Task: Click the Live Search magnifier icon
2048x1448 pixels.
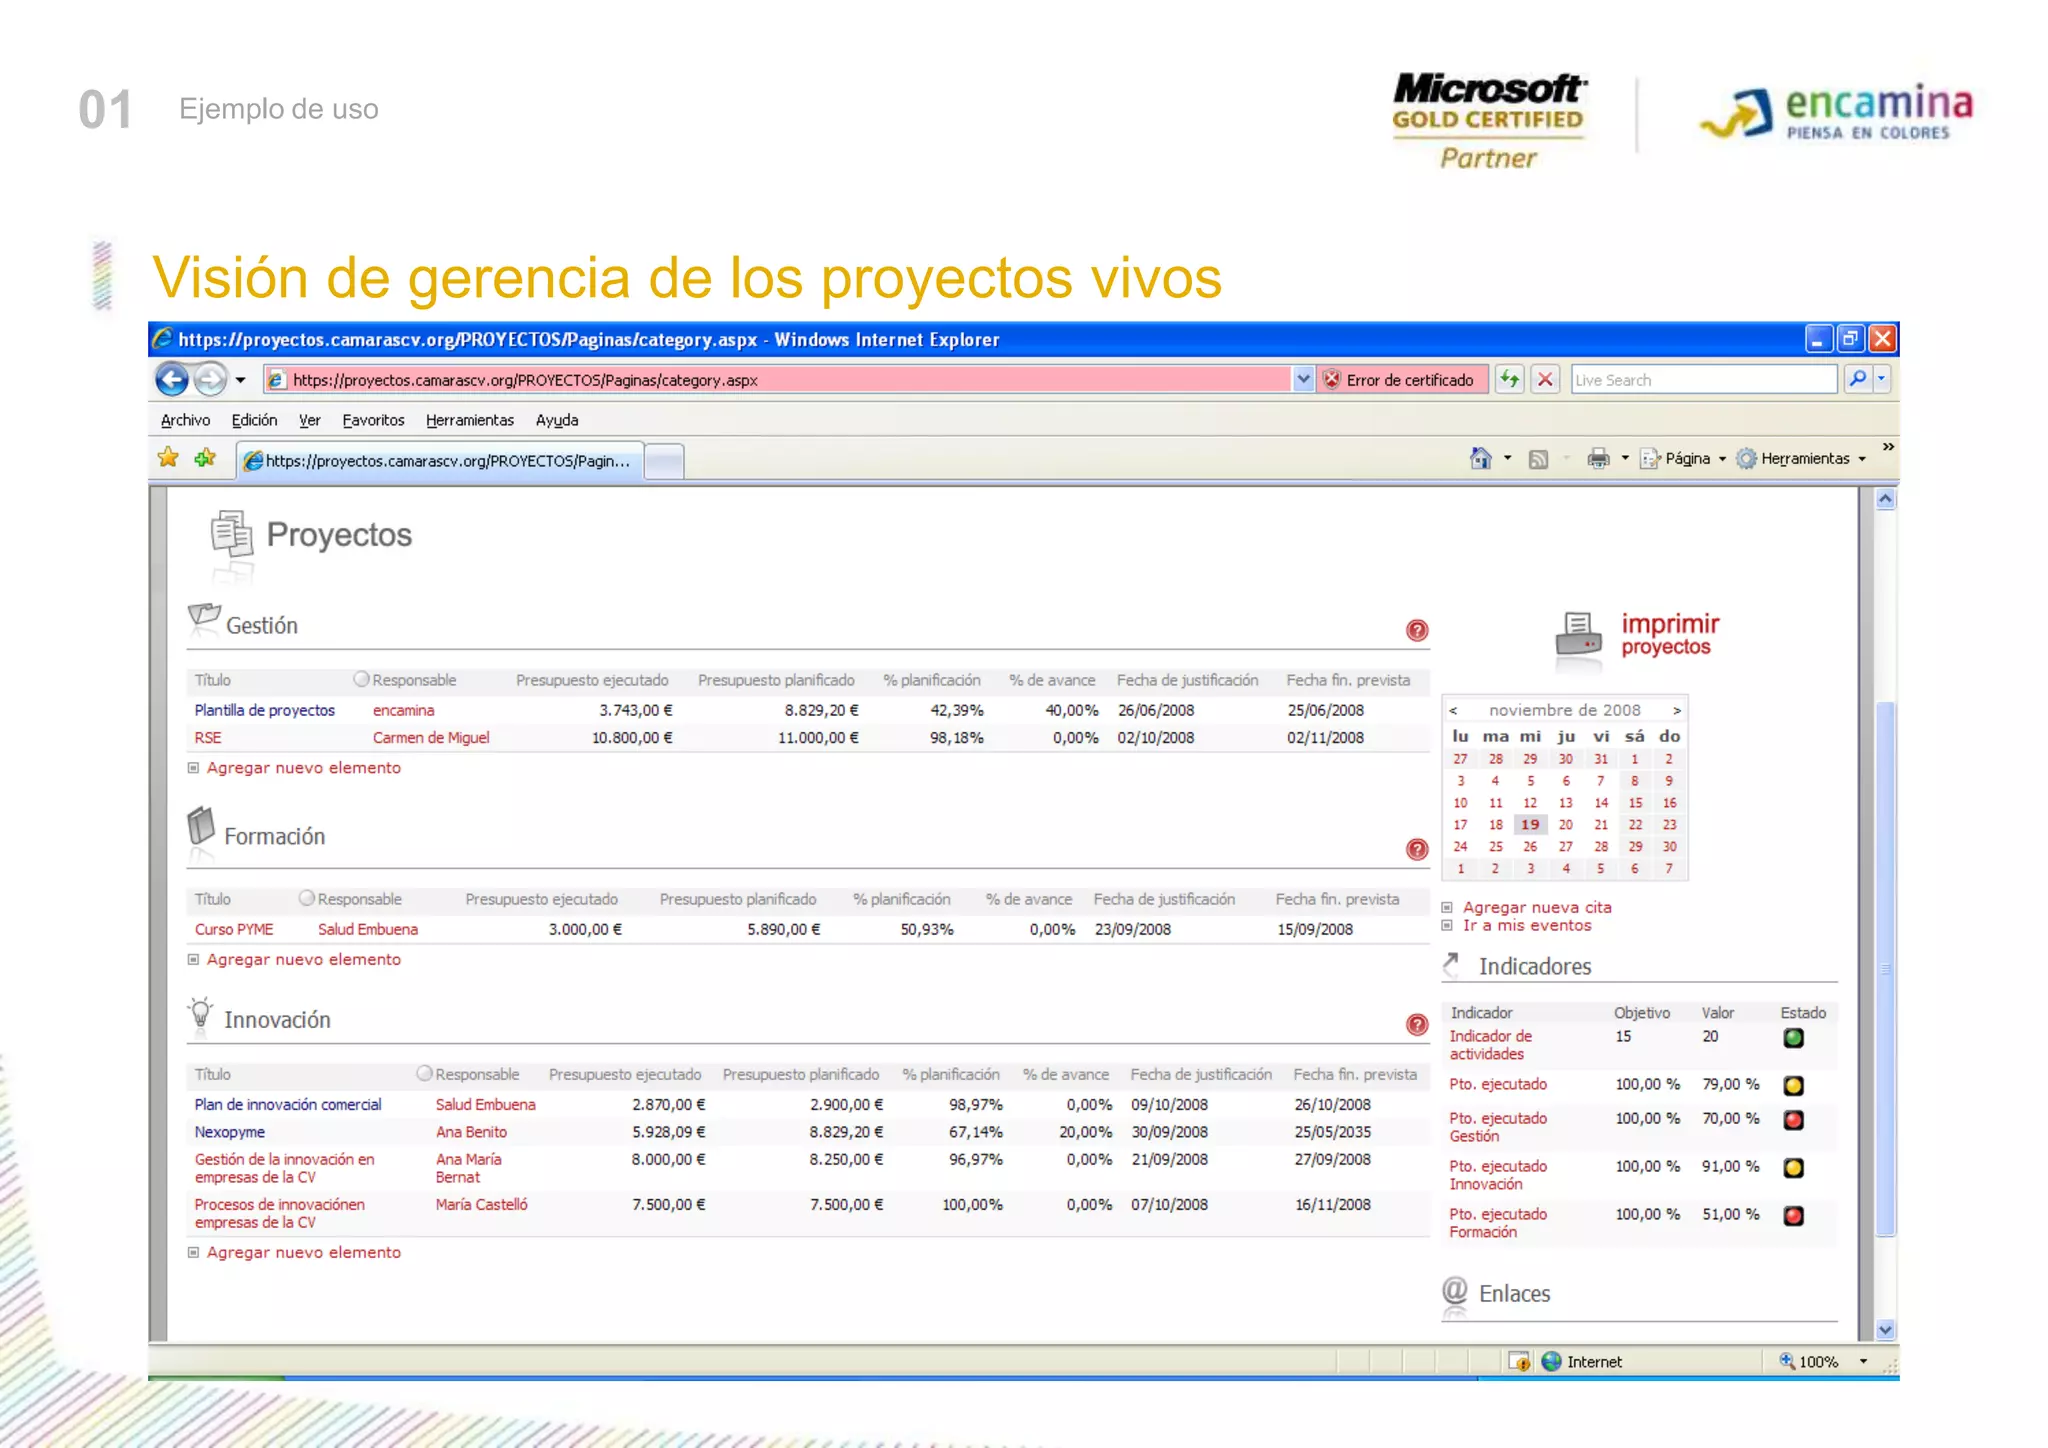Action: click(x=1857, y=379)
